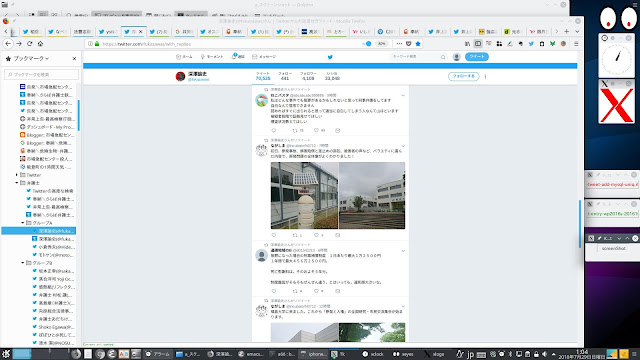This screenshot has width=640, height=360.
Task: Retweet the first tweet
Action: [295, 131]
